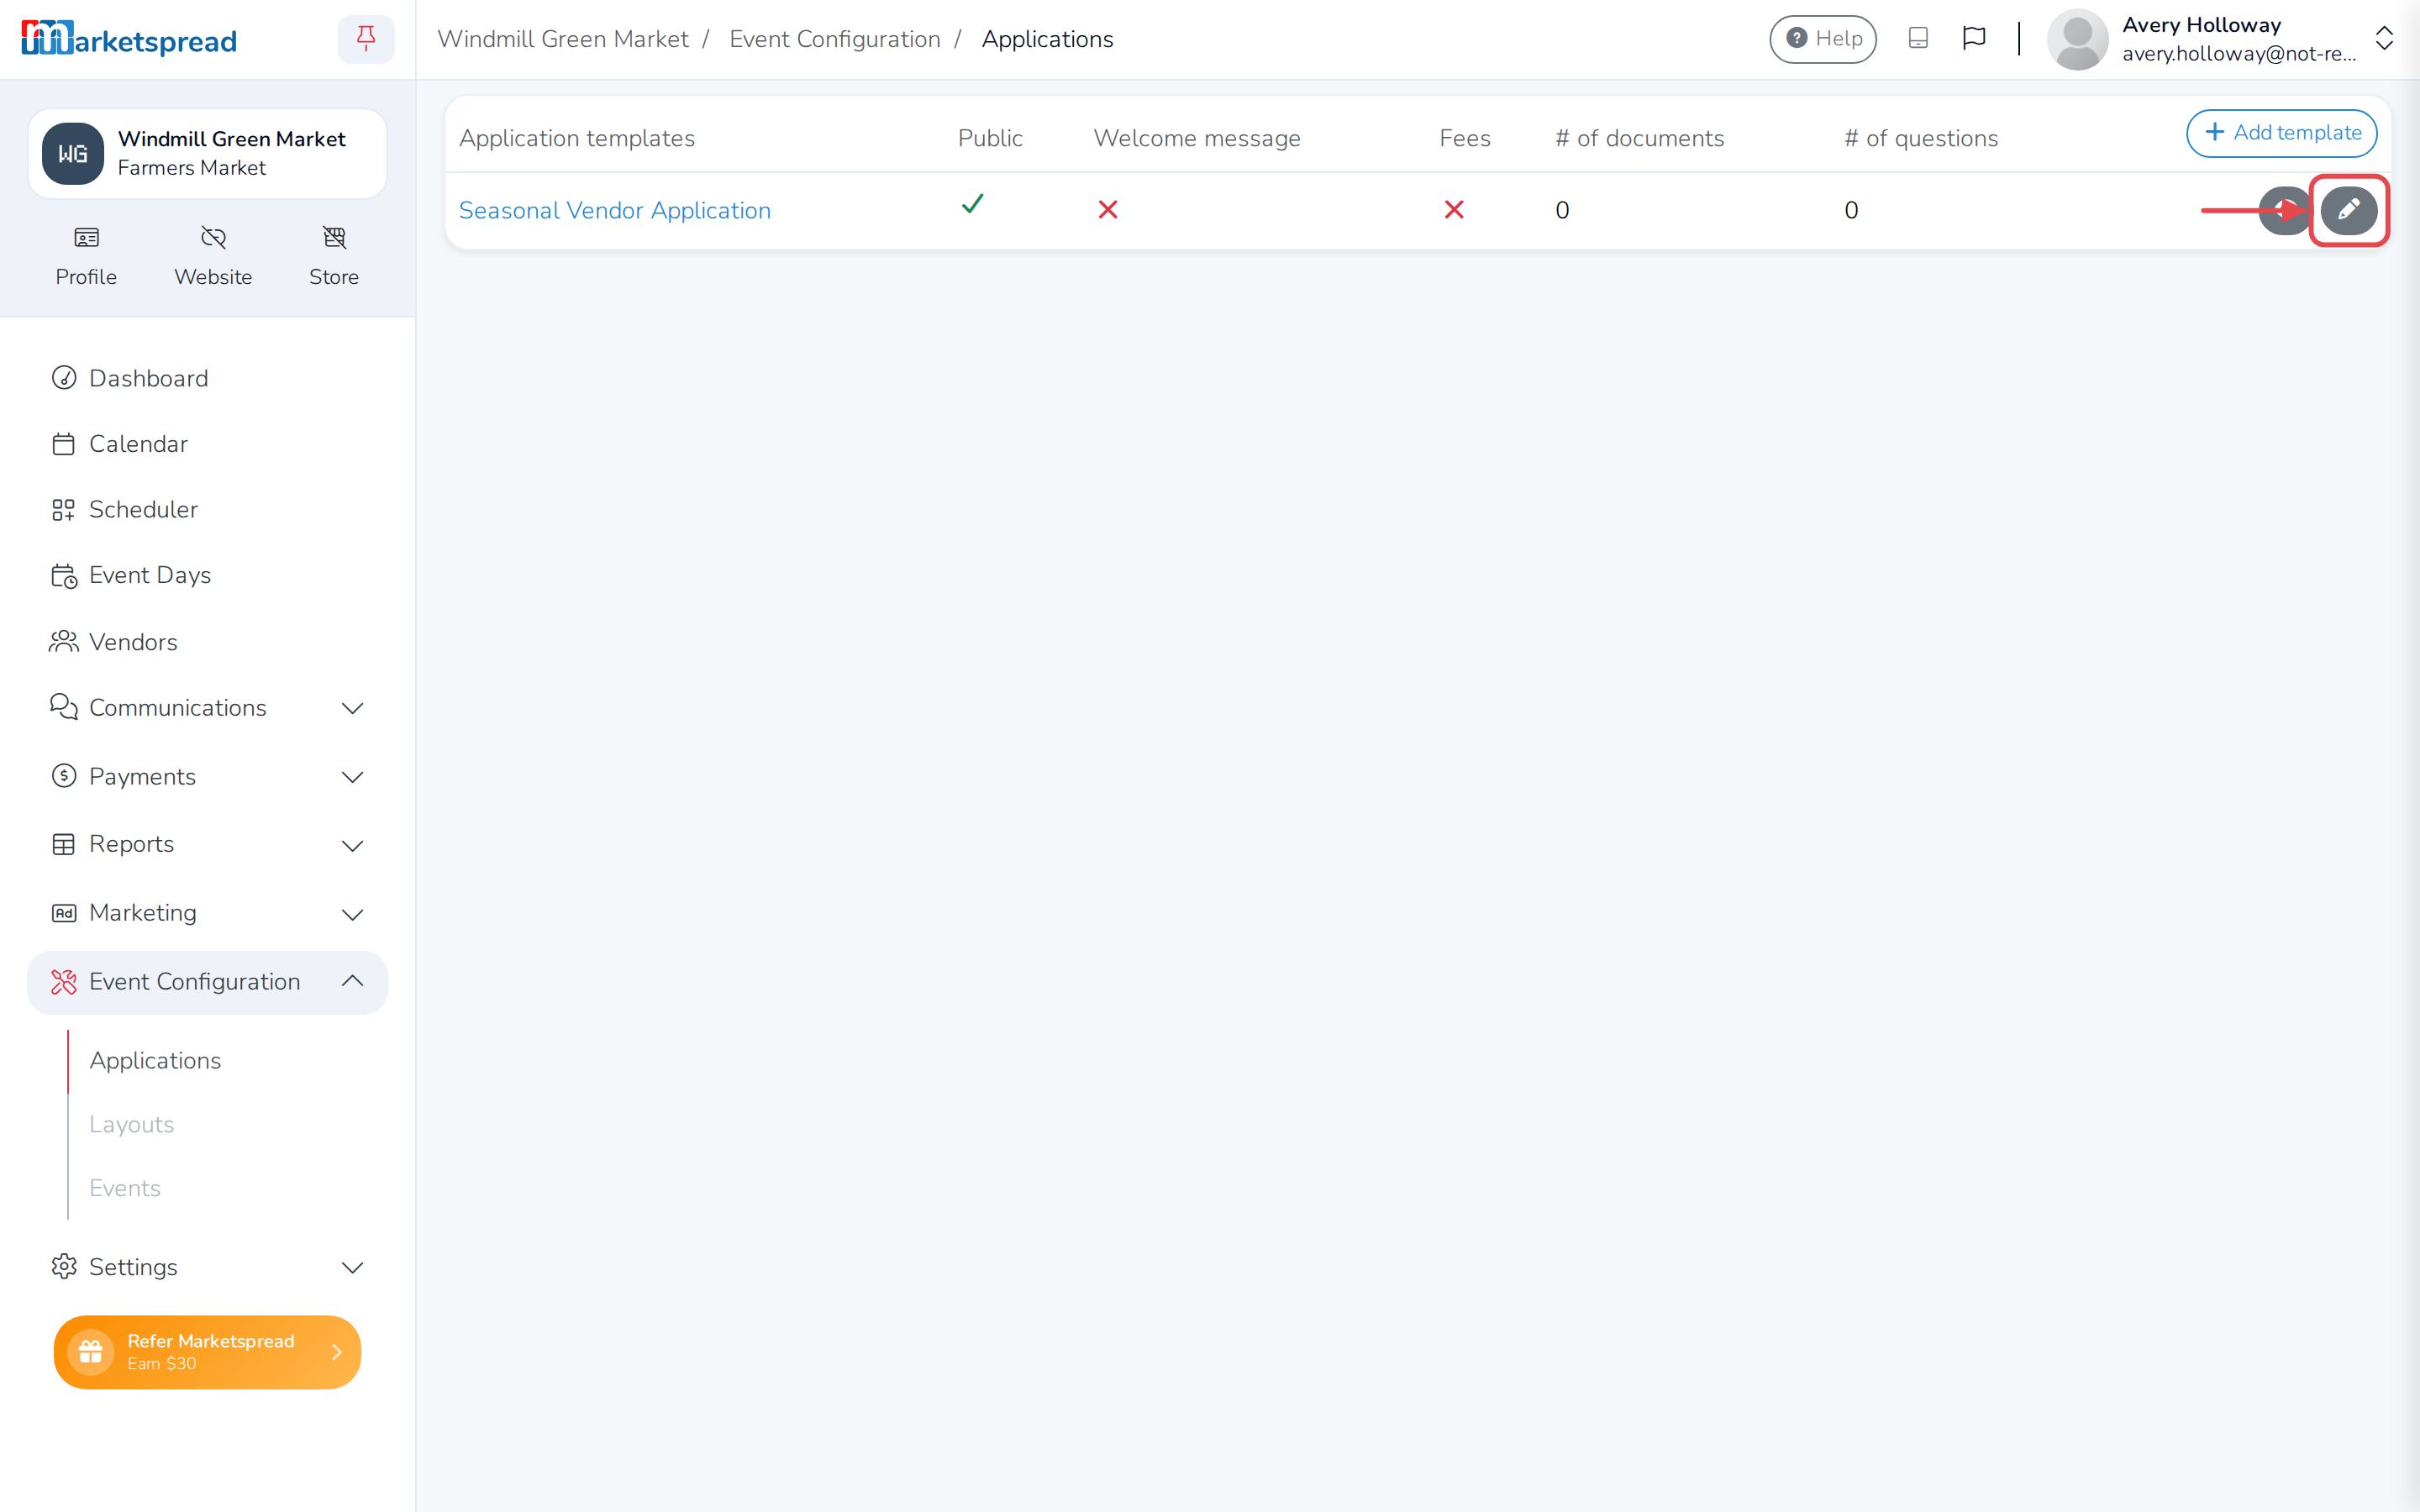Open the tablet/docs icon in header
Viewport: 2420px width, 1512px height.
[x=1918, y=38]
